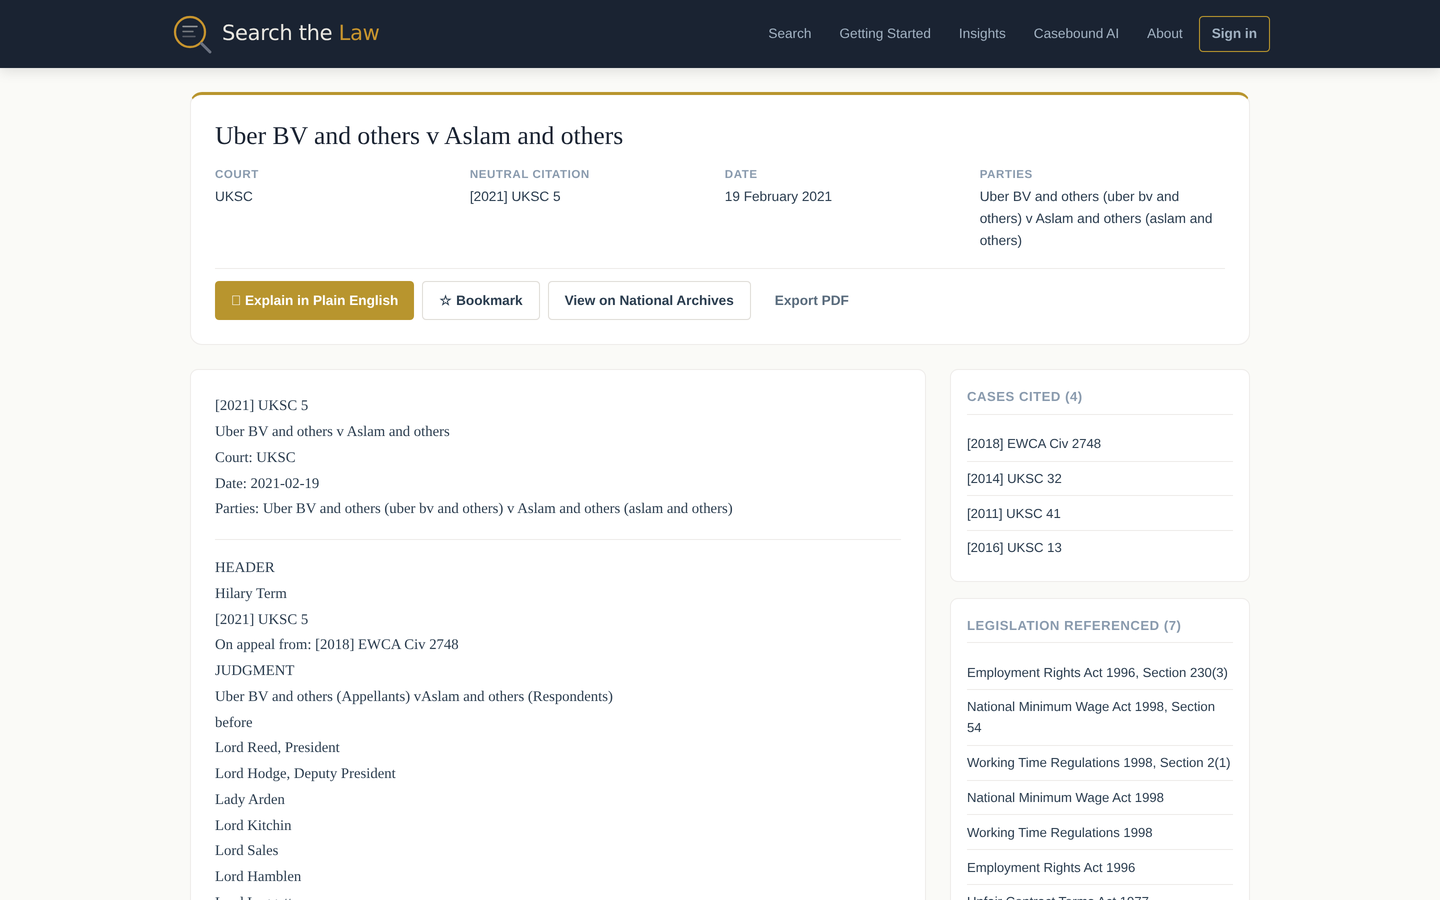Click the Lady Arden line
Image resolution: width=1440 pixels, height=900 pixels.
tap(250, 800)
